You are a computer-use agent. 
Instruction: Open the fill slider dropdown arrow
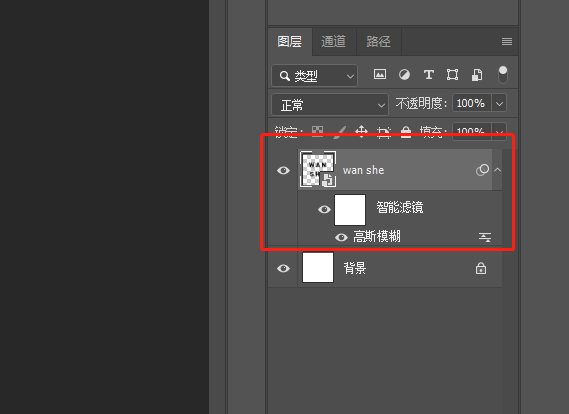499,131
